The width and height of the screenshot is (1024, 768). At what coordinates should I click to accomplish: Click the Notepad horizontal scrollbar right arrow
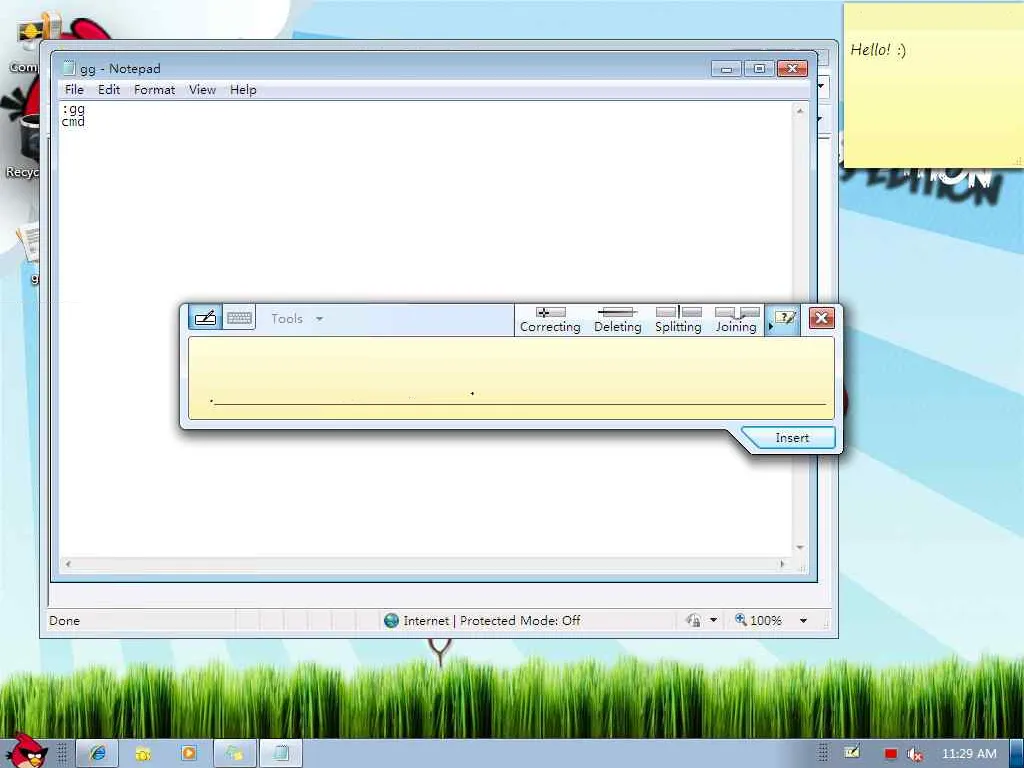782,564
